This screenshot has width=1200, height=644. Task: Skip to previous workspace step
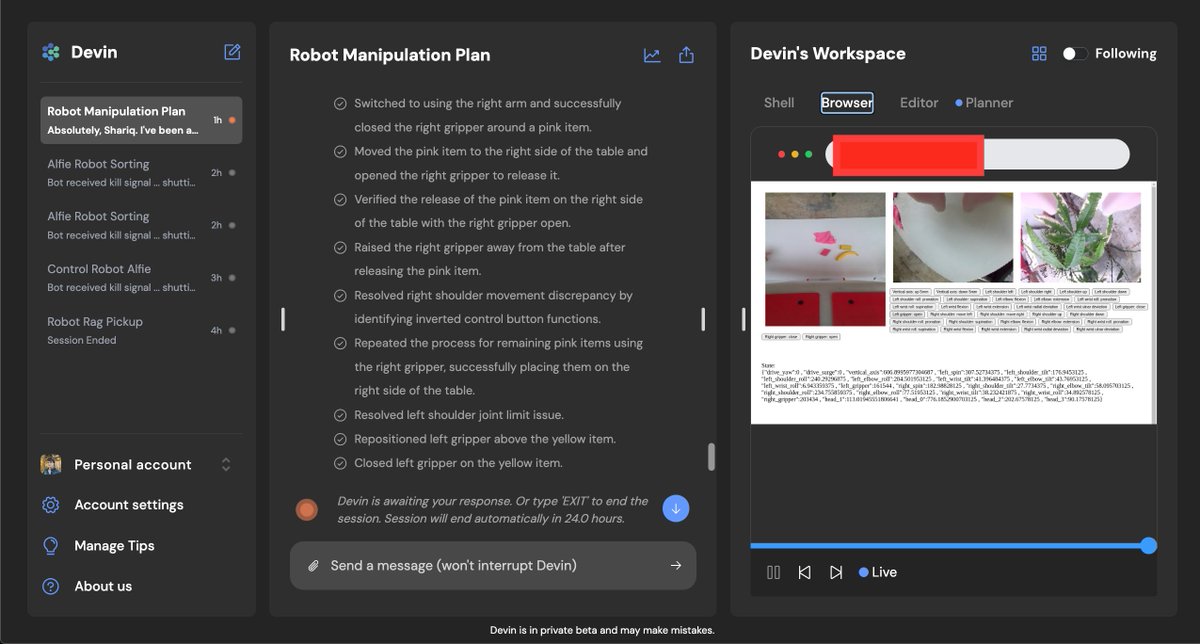pos(804,572)
